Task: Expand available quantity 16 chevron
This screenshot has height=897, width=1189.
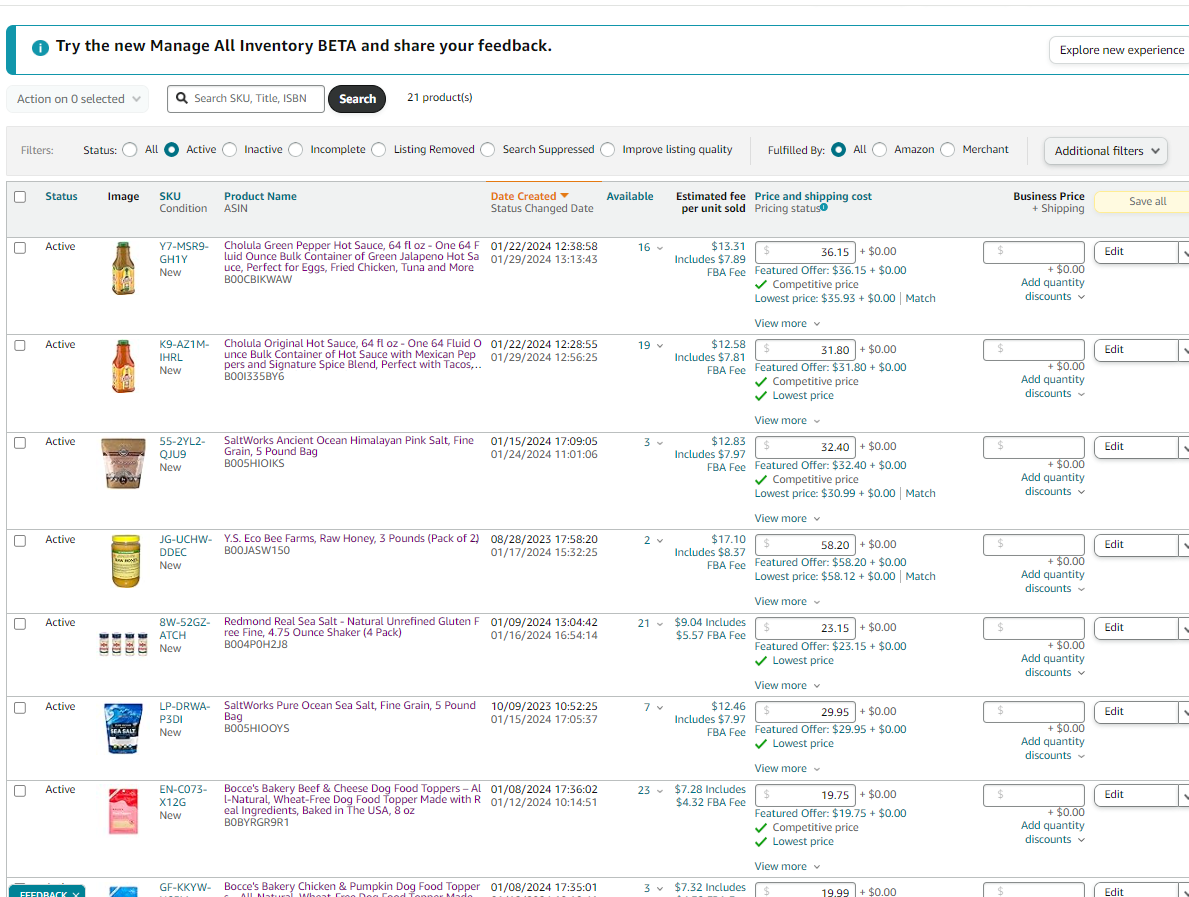Action: coord(660,248)
